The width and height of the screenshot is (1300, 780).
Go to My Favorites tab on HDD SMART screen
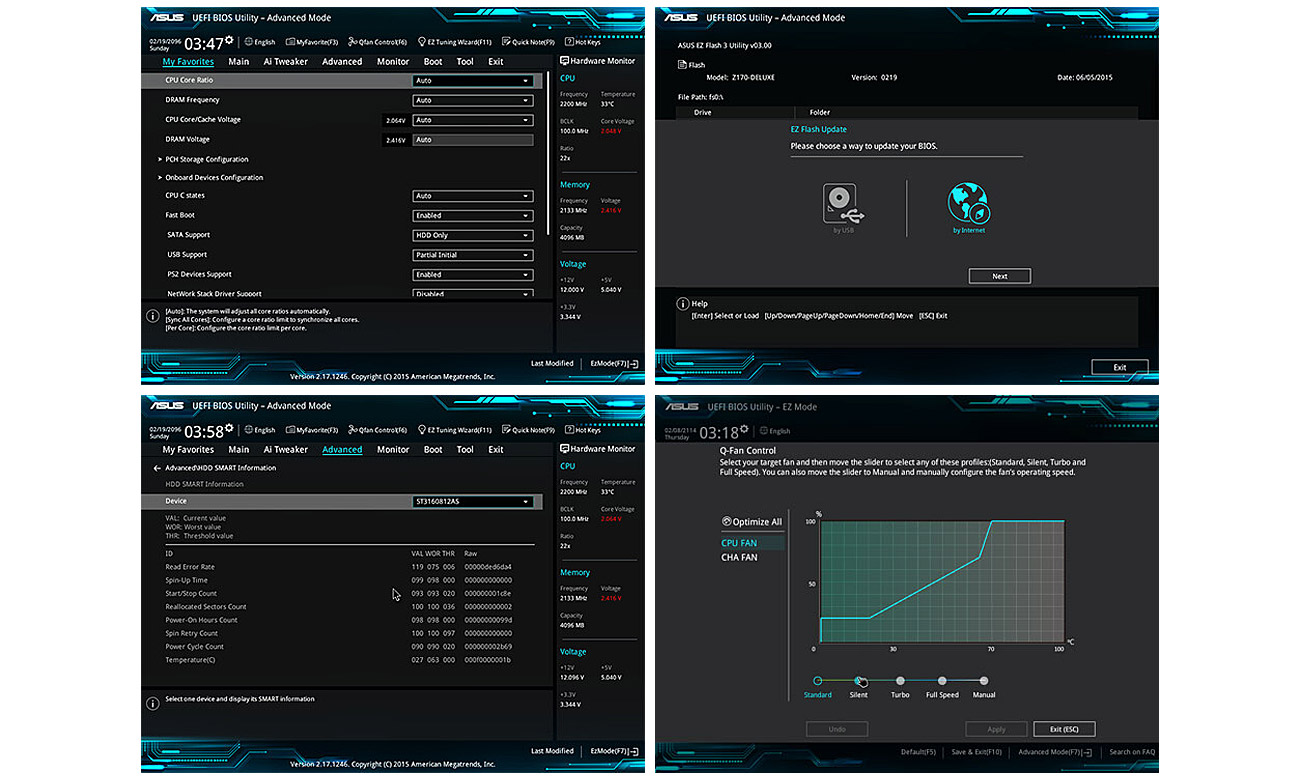(188, 450)
